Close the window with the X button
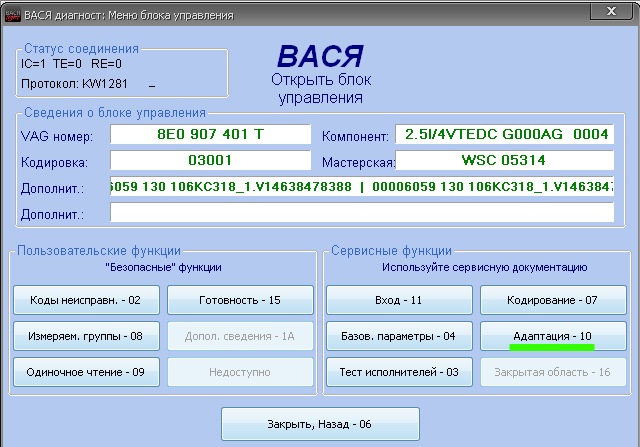640x447 pixels. (x=611, y=11)
